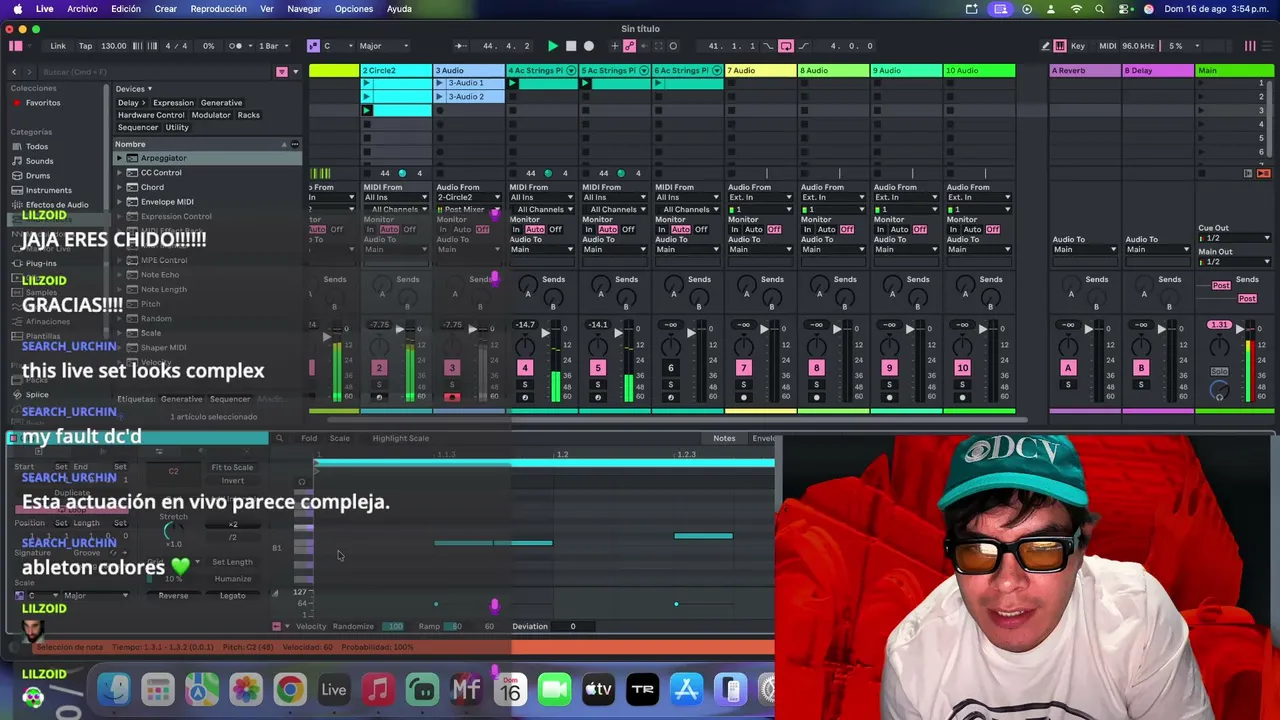Click the Live icon in the Dock
This screenshot has width=1280, height=720.
coord(334,690)
